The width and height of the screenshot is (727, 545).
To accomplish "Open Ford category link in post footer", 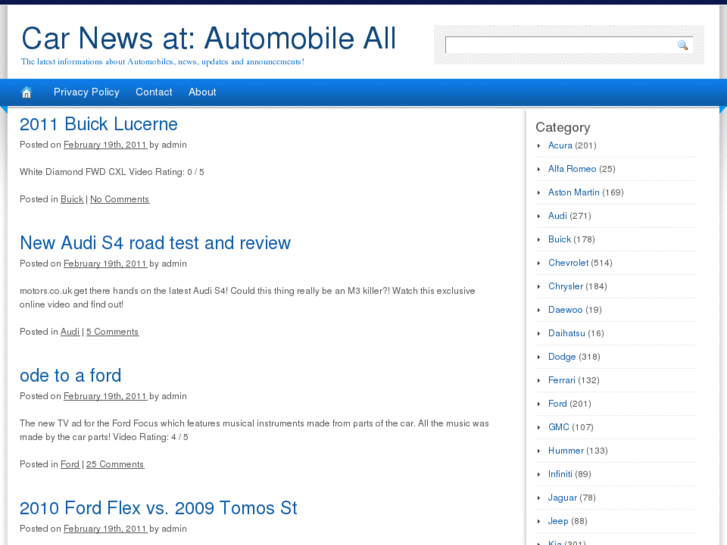I will 70,464.
